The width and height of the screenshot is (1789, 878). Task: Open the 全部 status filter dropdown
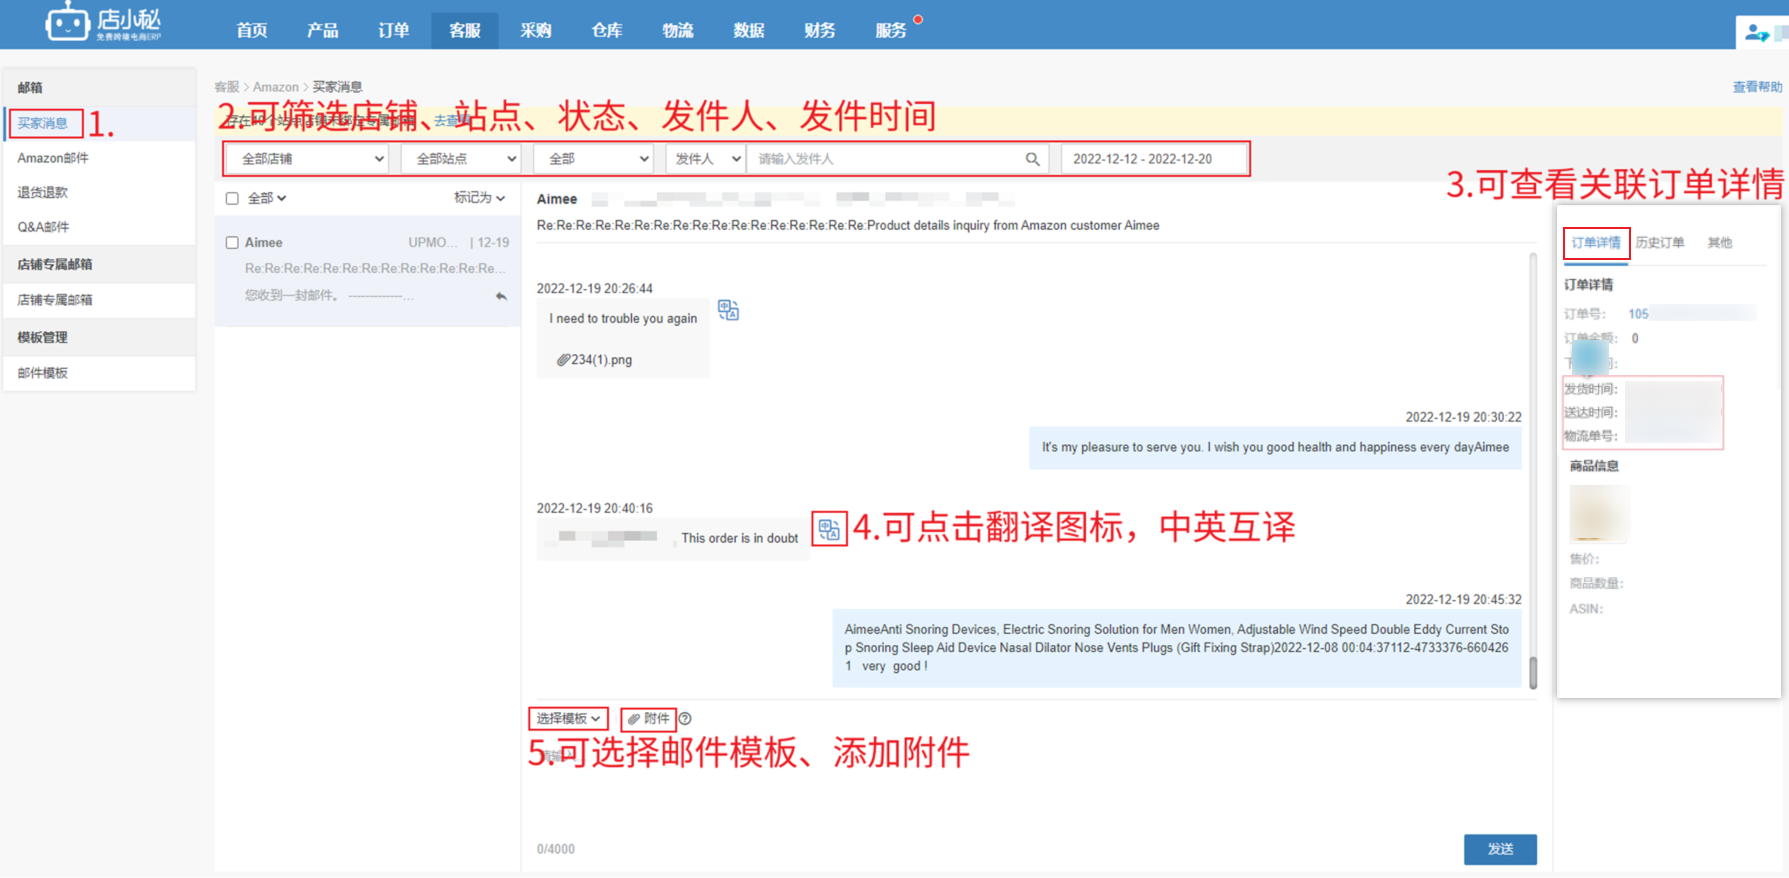point(594,159)
